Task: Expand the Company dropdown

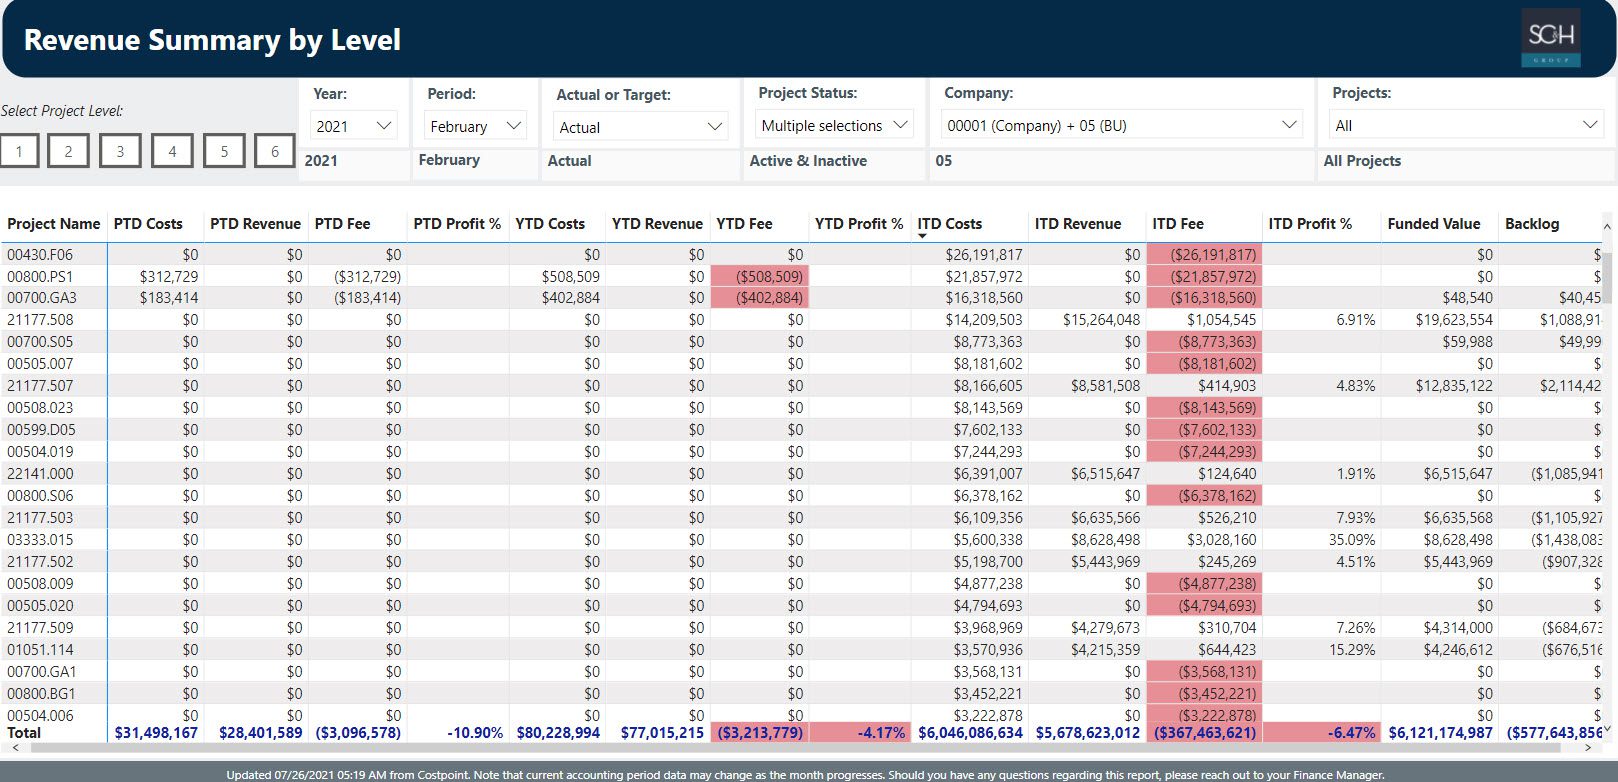Action: pos(1121,125)
